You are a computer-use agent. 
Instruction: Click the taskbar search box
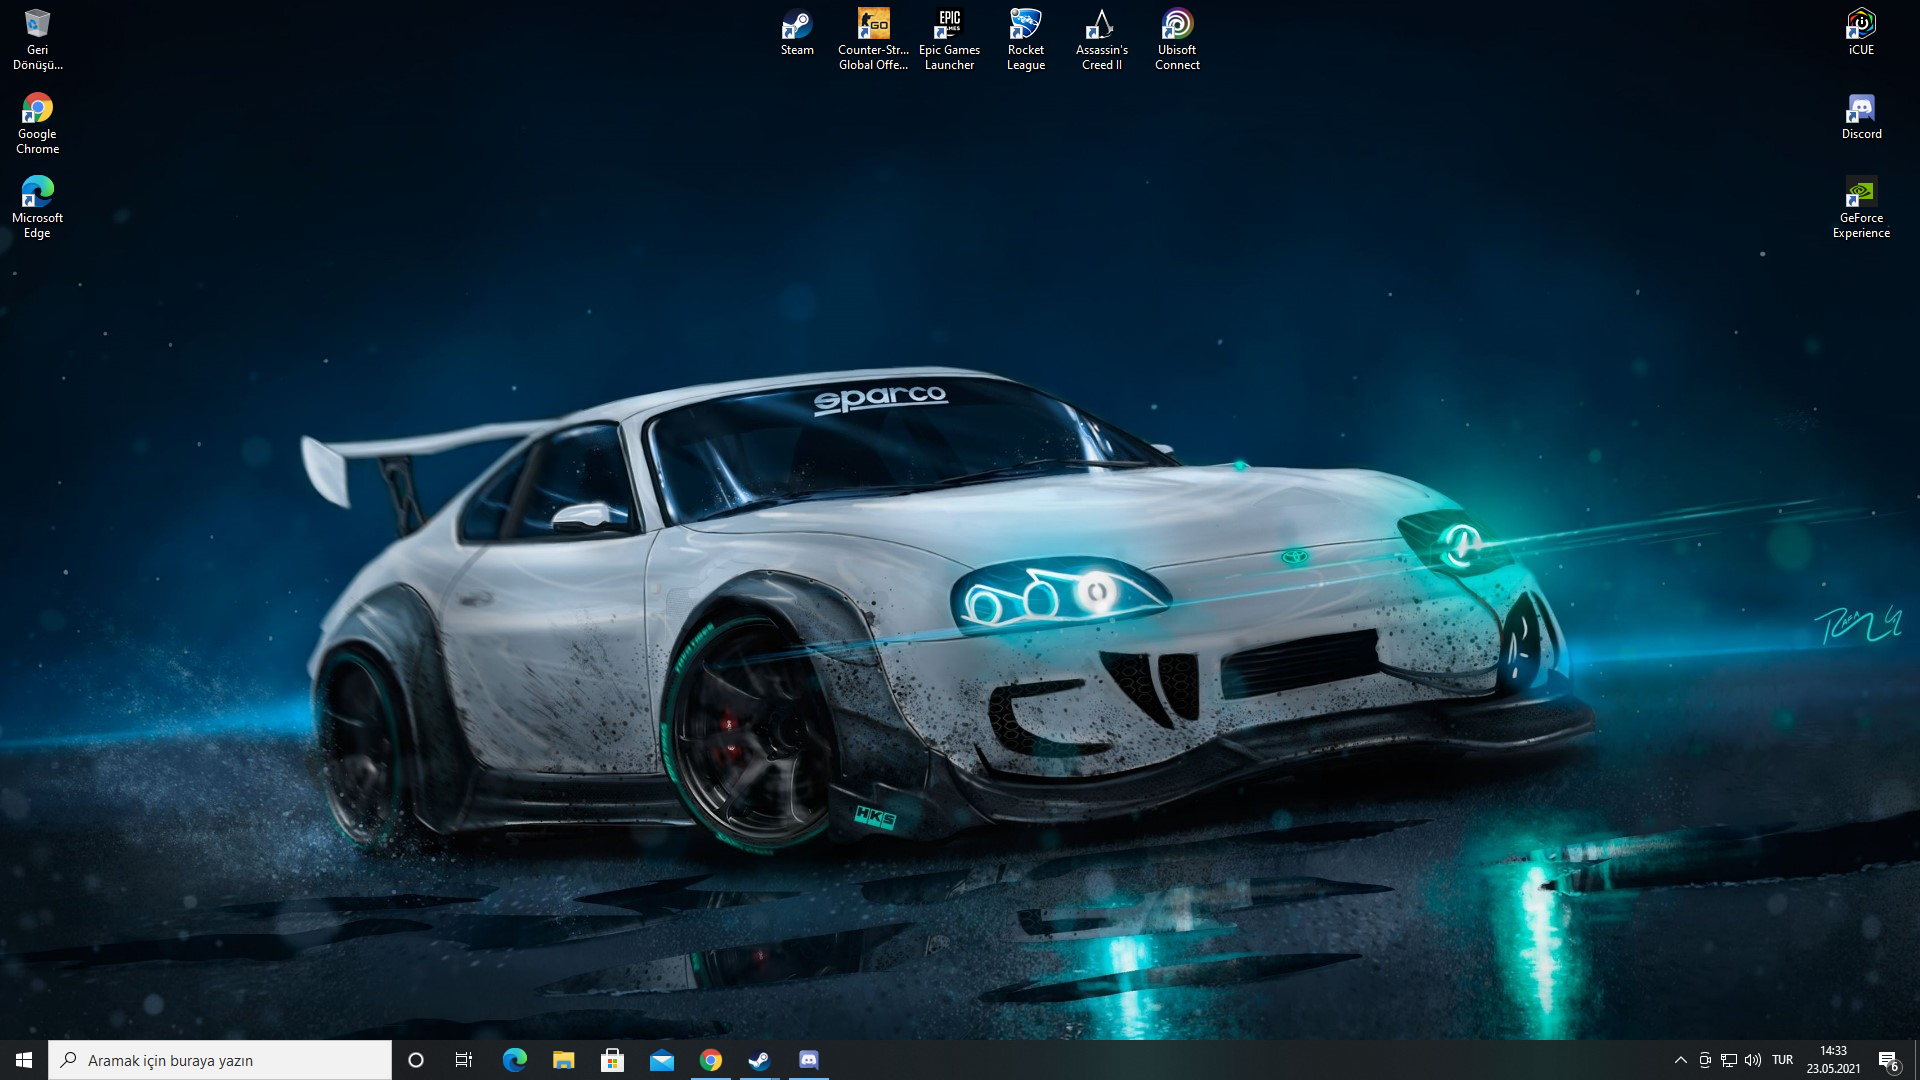coord(220,1060)
